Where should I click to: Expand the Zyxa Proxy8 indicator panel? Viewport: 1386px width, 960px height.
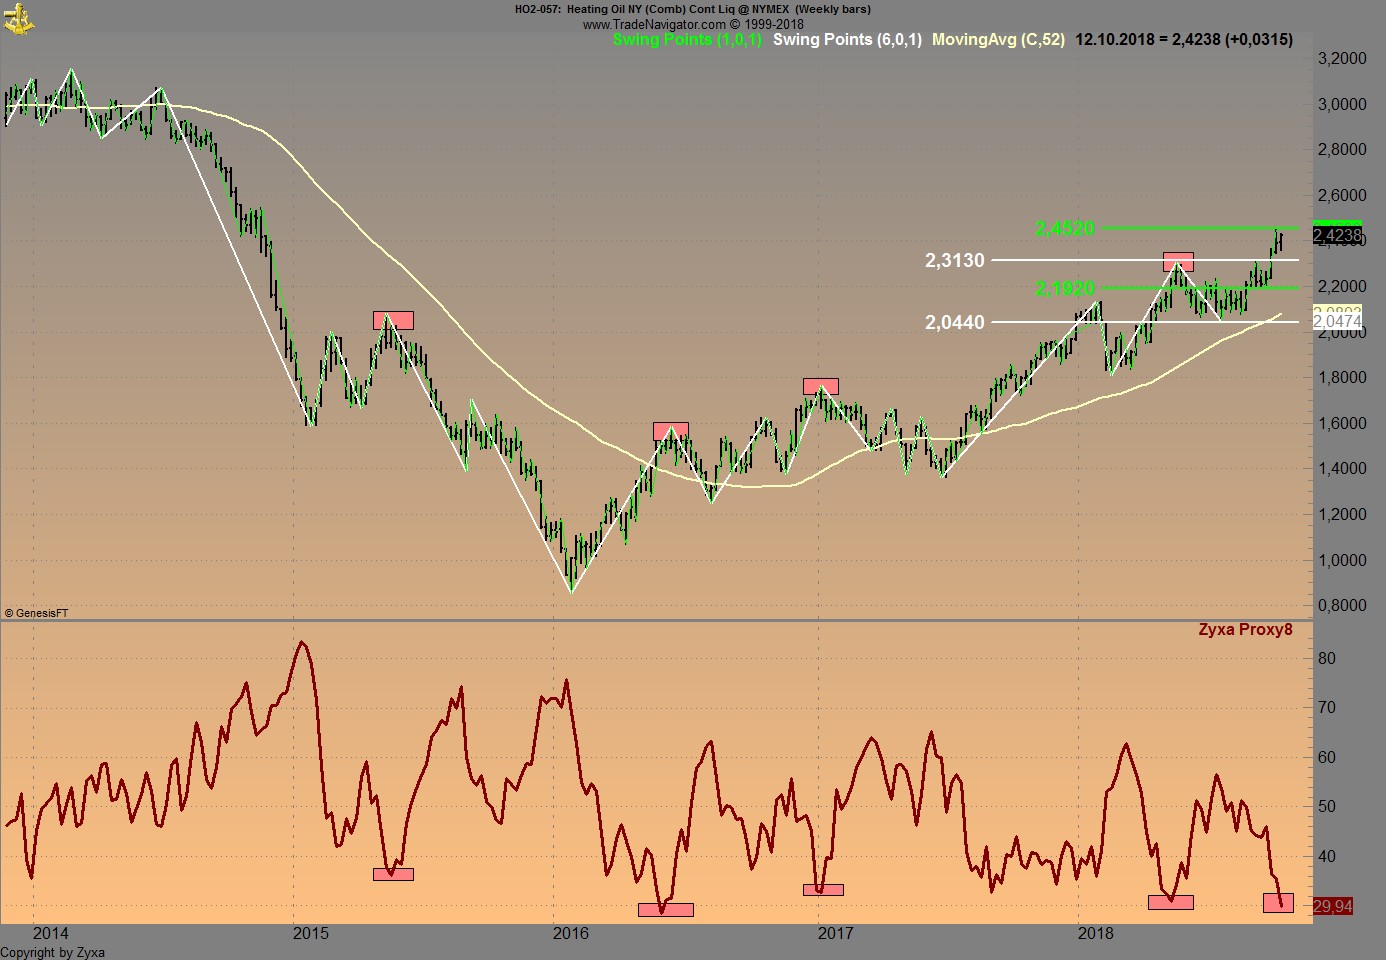[x=1246, y=630]
